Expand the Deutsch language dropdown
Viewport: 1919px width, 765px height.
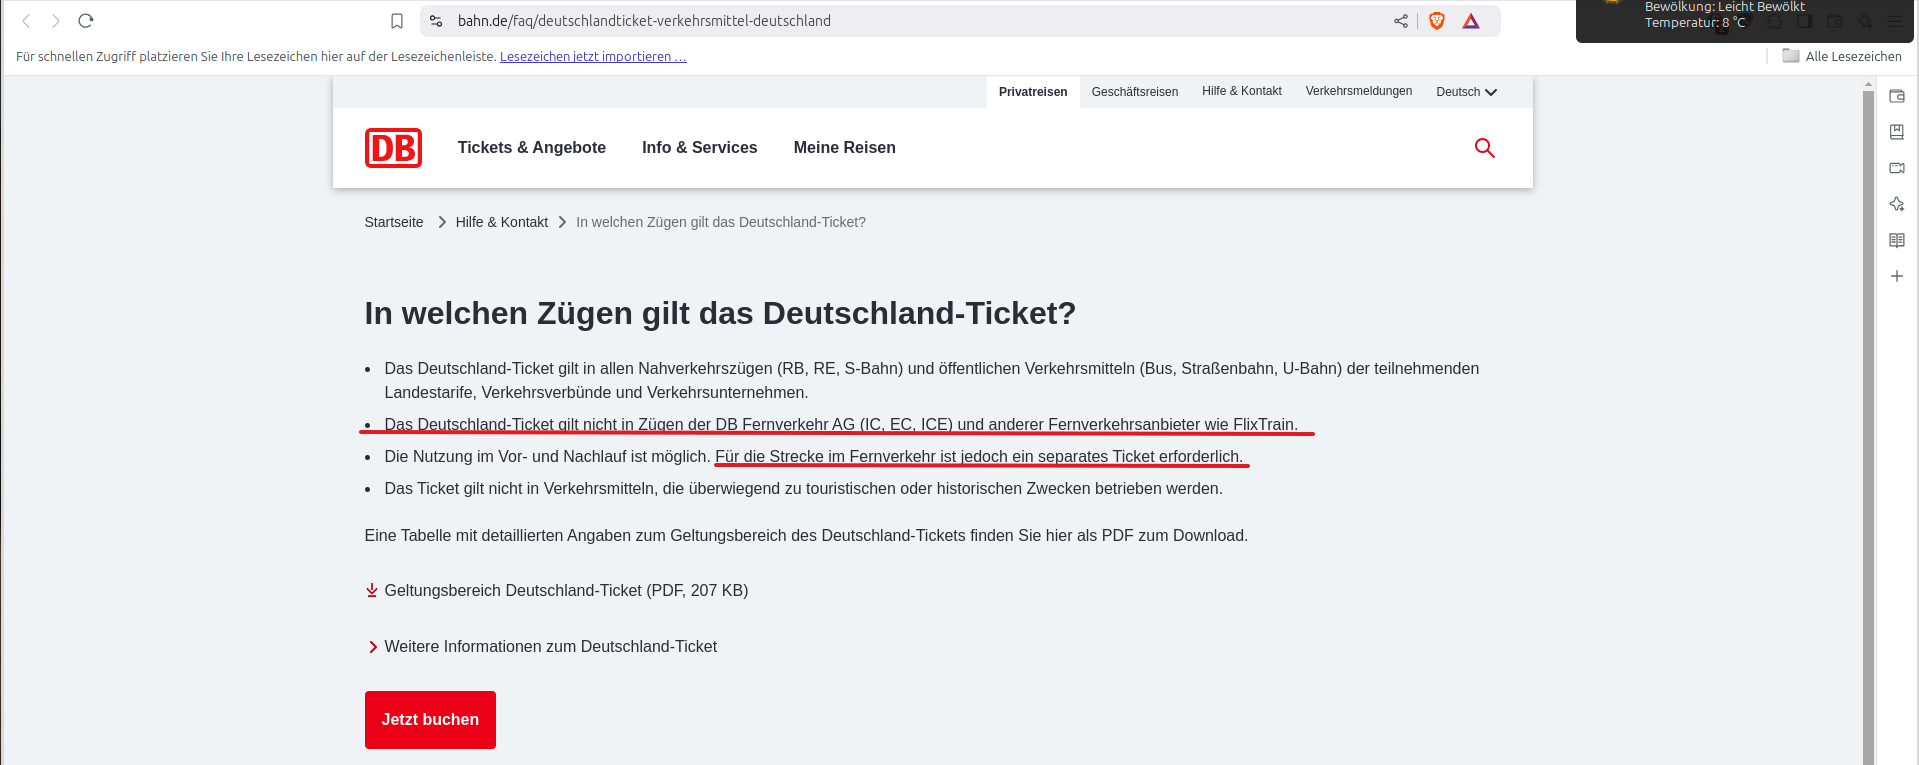pyautogui.click(x=1466, y=92)
